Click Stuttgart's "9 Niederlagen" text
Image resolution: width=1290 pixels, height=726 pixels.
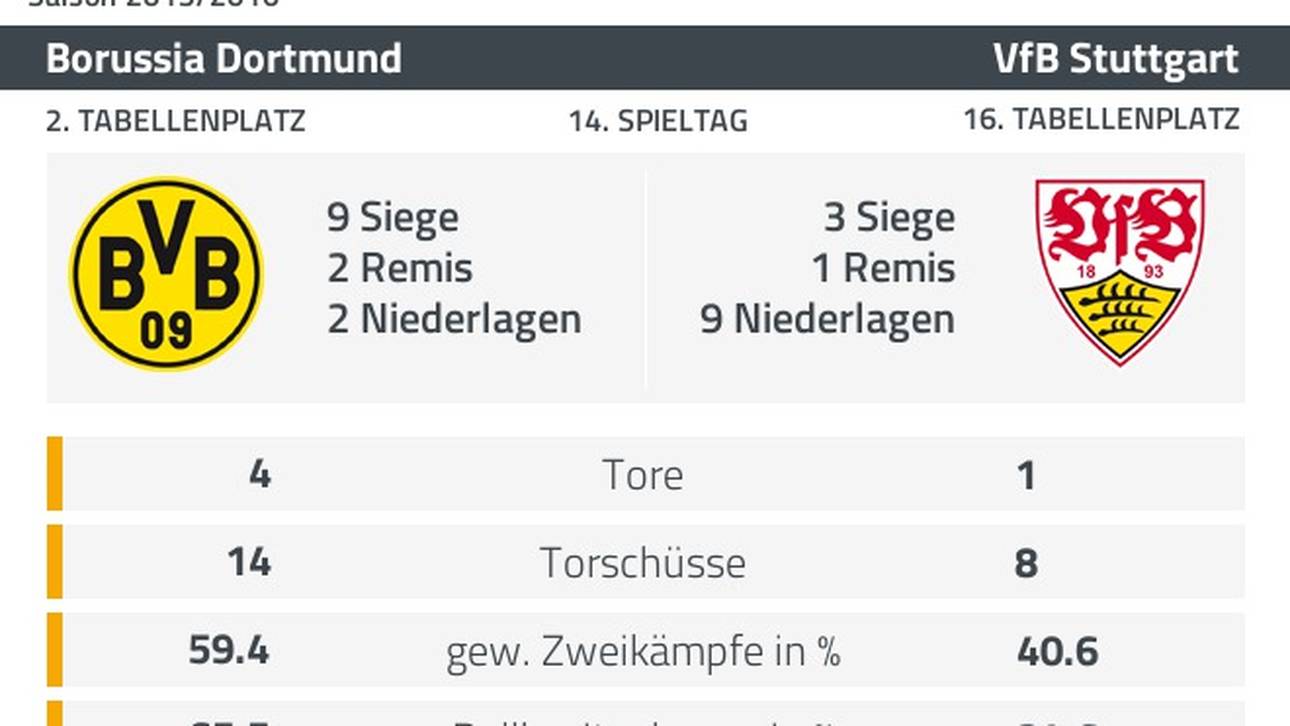pyautogui.click(x=827, y=319)
